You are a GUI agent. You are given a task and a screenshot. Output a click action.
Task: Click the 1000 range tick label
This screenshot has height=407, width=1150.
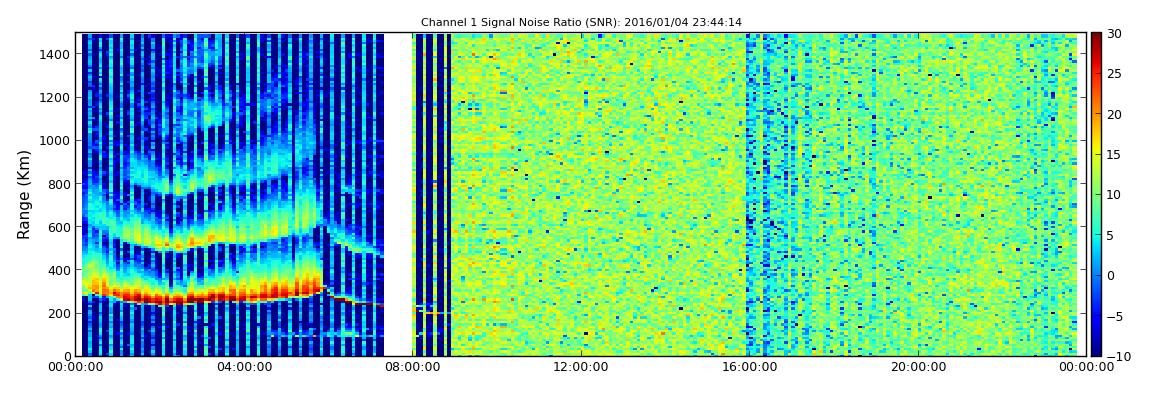tap(57, 141)
